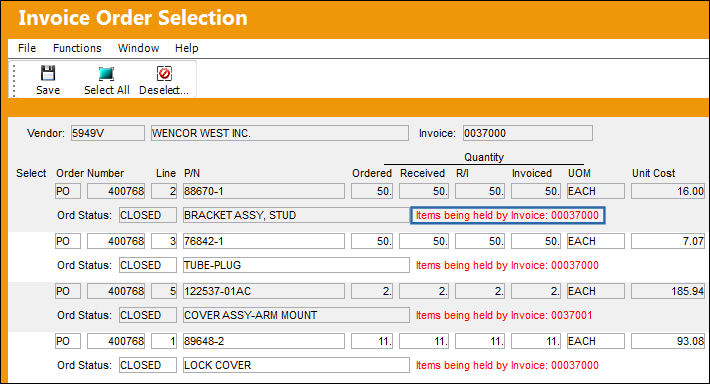Click the P/N field 76842-1
Screen dimensions: 710x384
(x=264, y=241)
